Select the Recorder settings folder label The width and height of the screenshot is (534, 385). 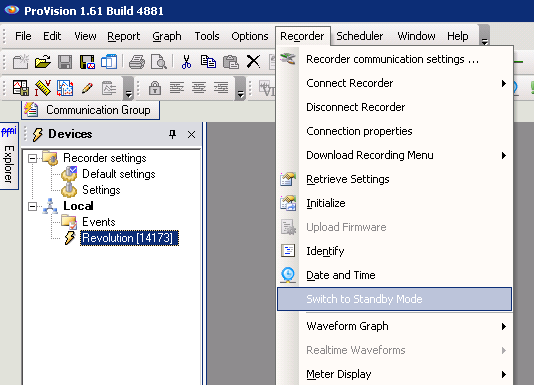(x=105, y=158)
